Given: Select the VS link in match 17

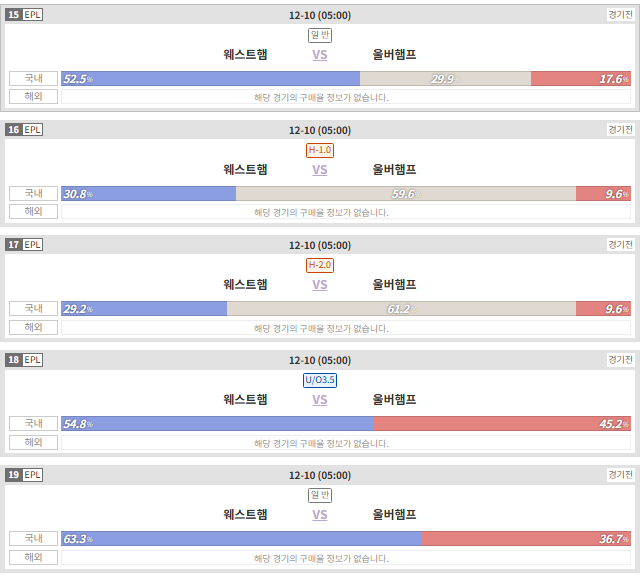Looking at the screenshot, I should coord(319,284).
